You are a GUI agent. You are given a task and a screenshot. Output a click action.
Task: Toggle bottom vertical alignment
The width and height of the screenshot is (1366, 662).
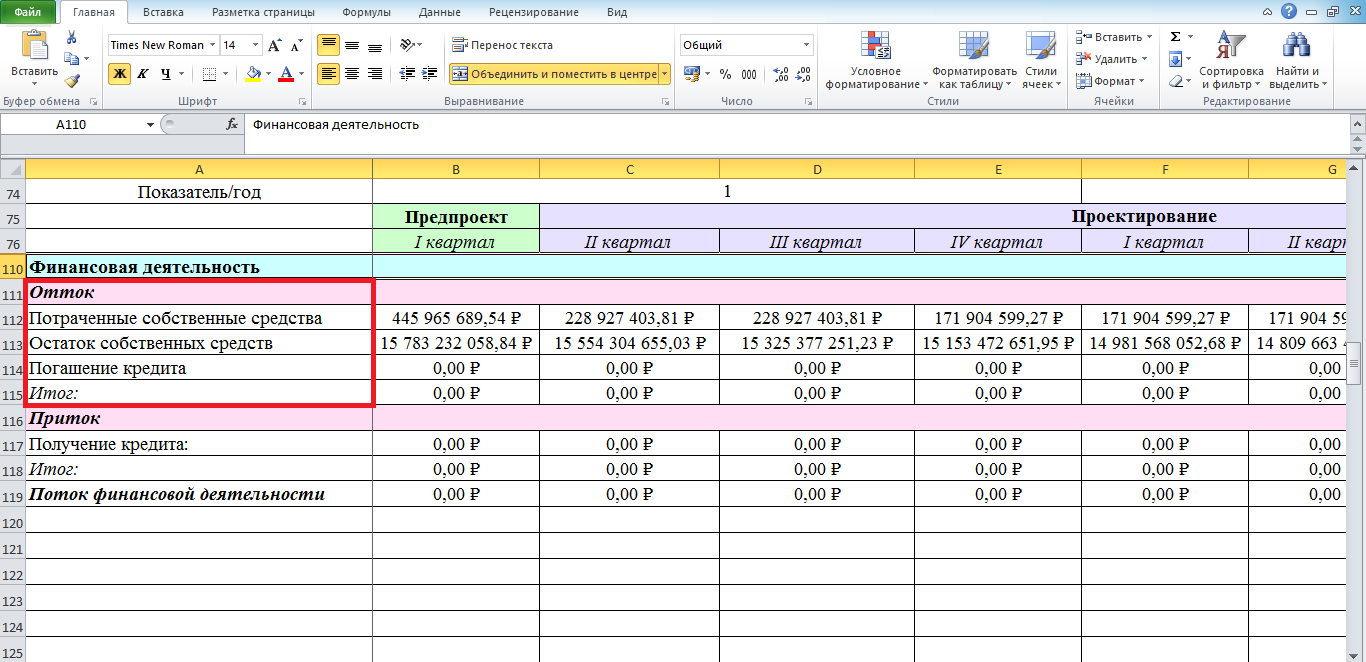click(x=374, y=46)
